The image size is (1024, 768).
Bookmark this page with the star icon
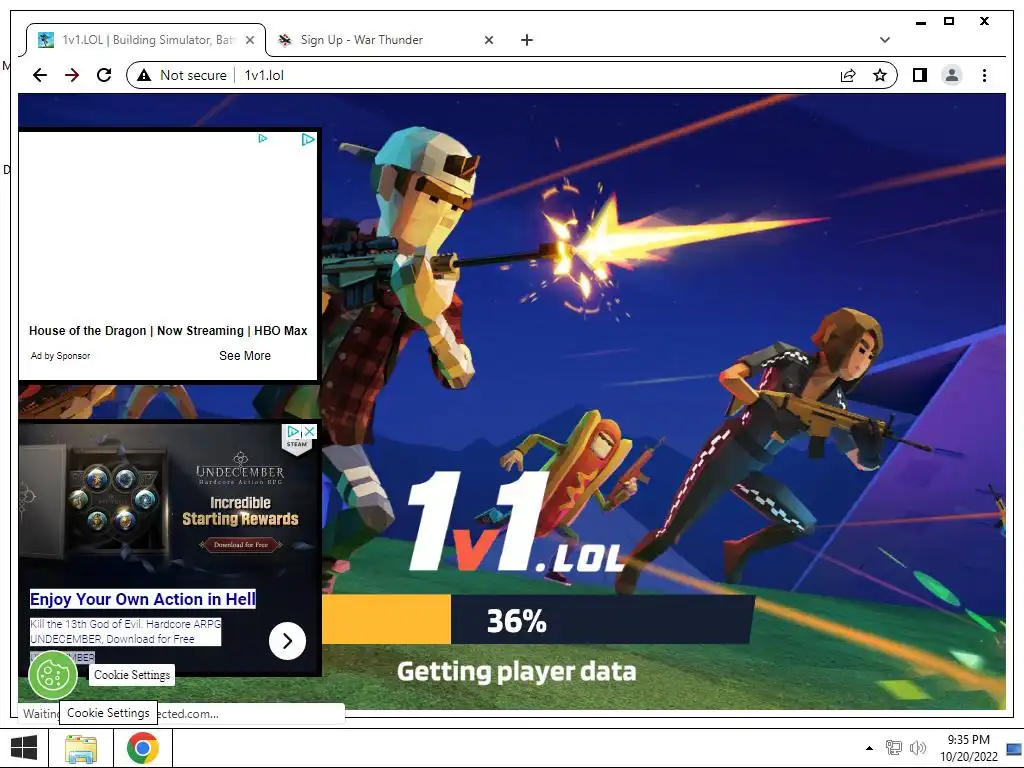880,75
